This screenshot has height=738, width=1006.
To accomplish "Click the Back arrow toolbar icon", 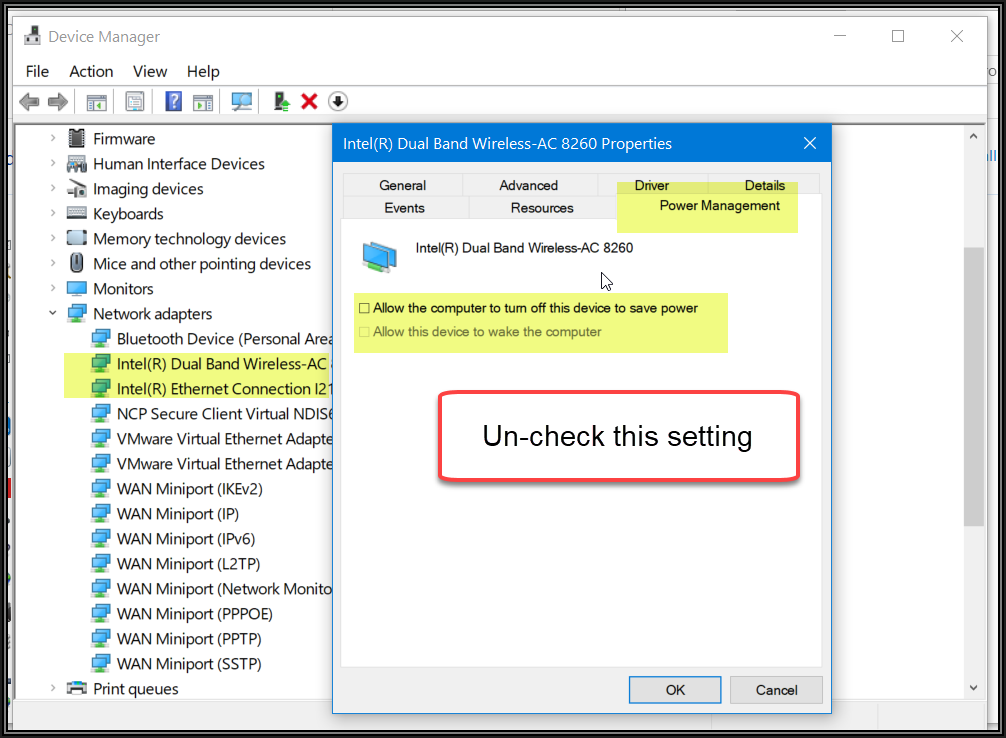I will coord(30,101).
